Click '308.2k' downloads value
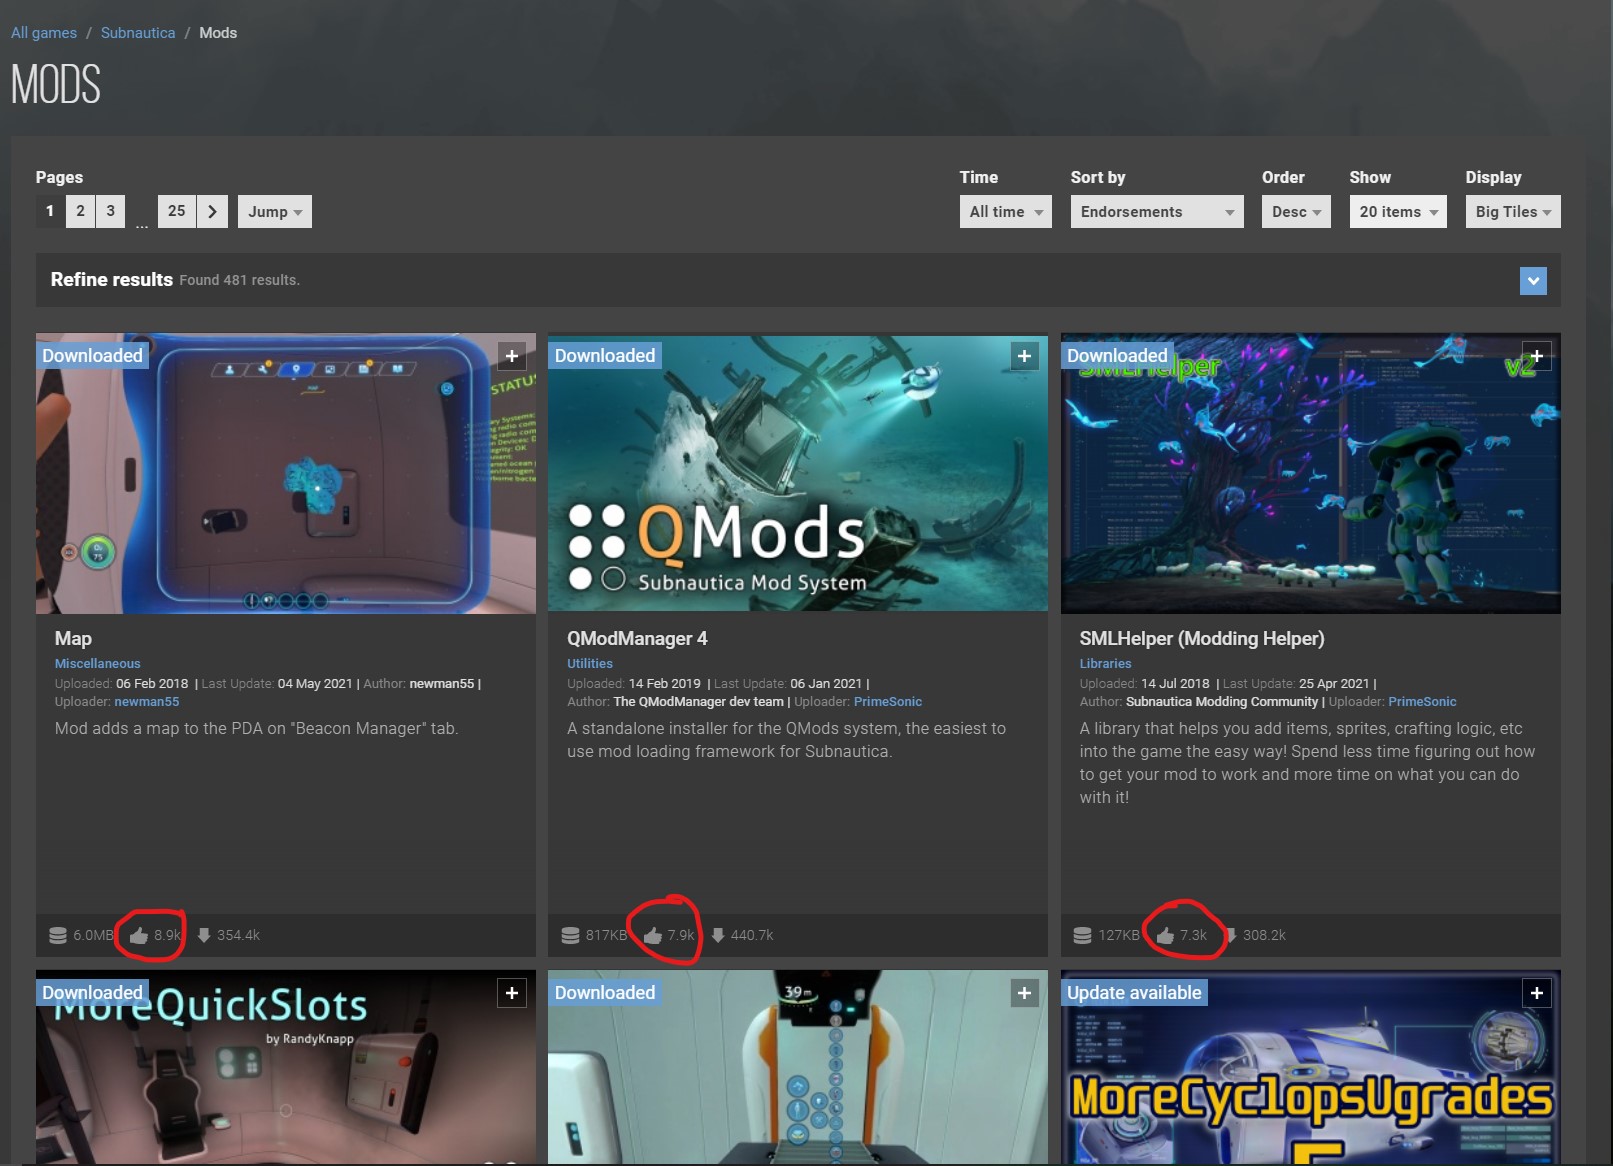 pos(1264,935)
